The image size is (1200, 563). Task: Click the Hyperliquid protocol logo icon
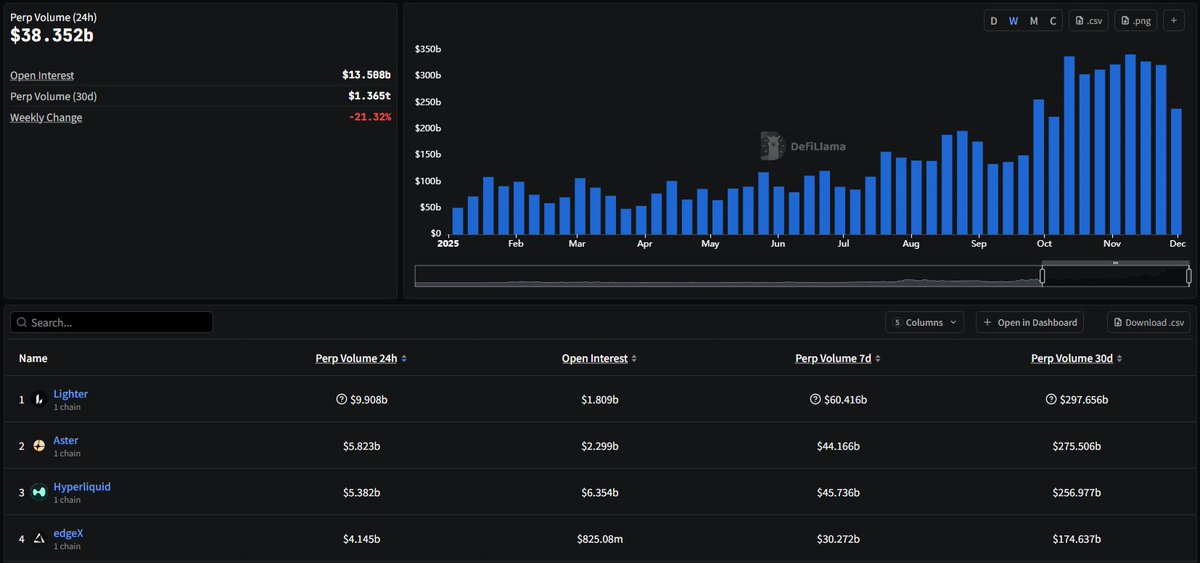click(x=38, y=492)
